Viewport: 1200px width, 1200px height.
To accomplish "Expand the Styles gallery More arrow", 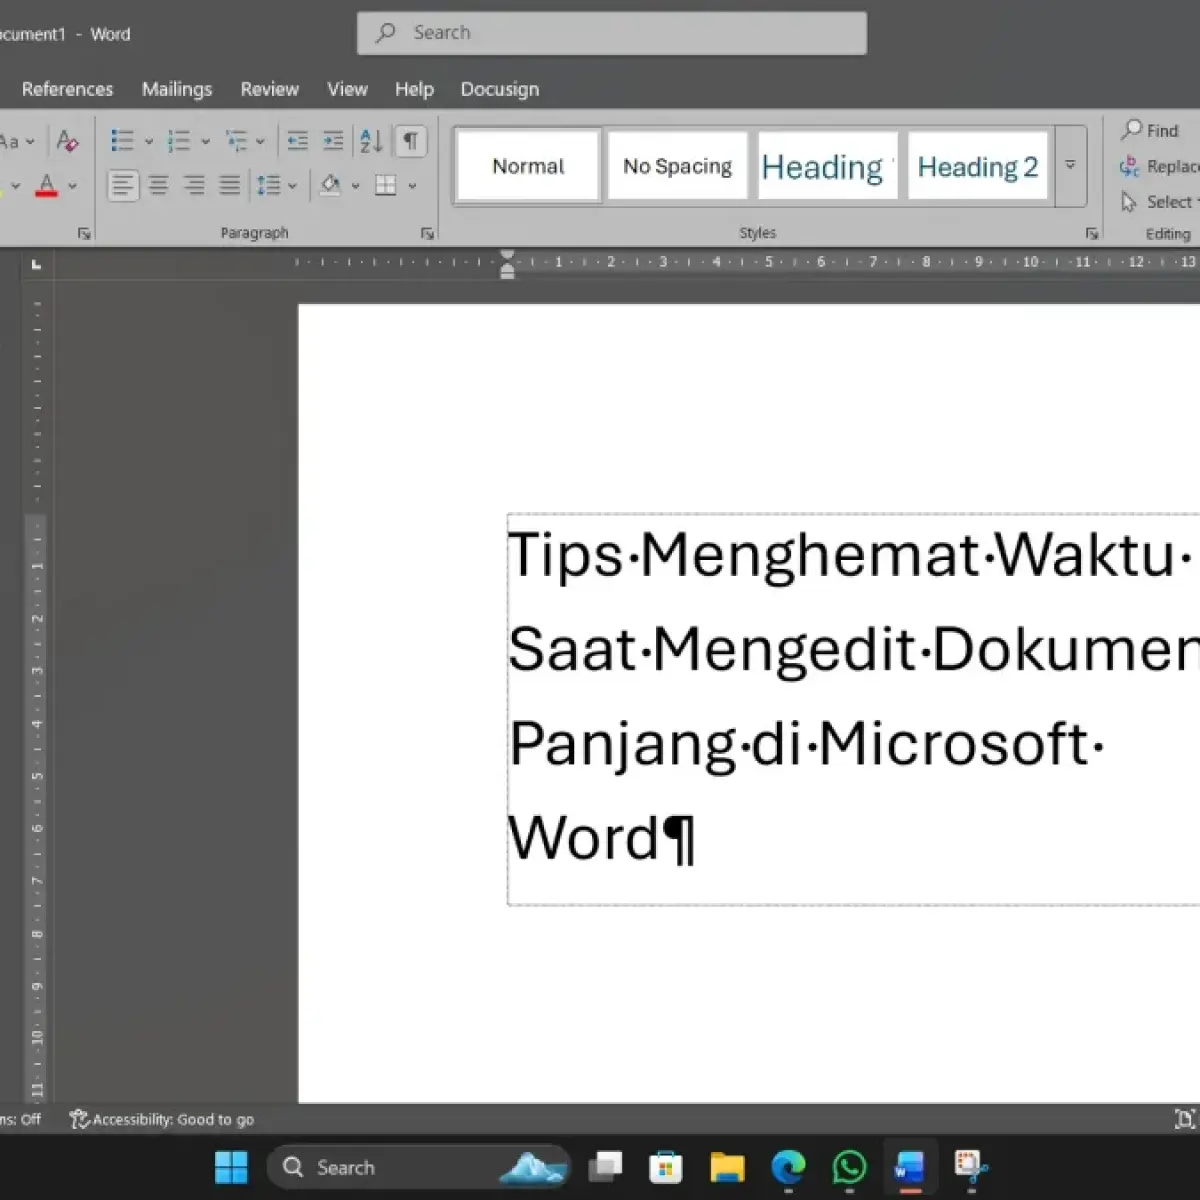I will (x=1070, y=165).
